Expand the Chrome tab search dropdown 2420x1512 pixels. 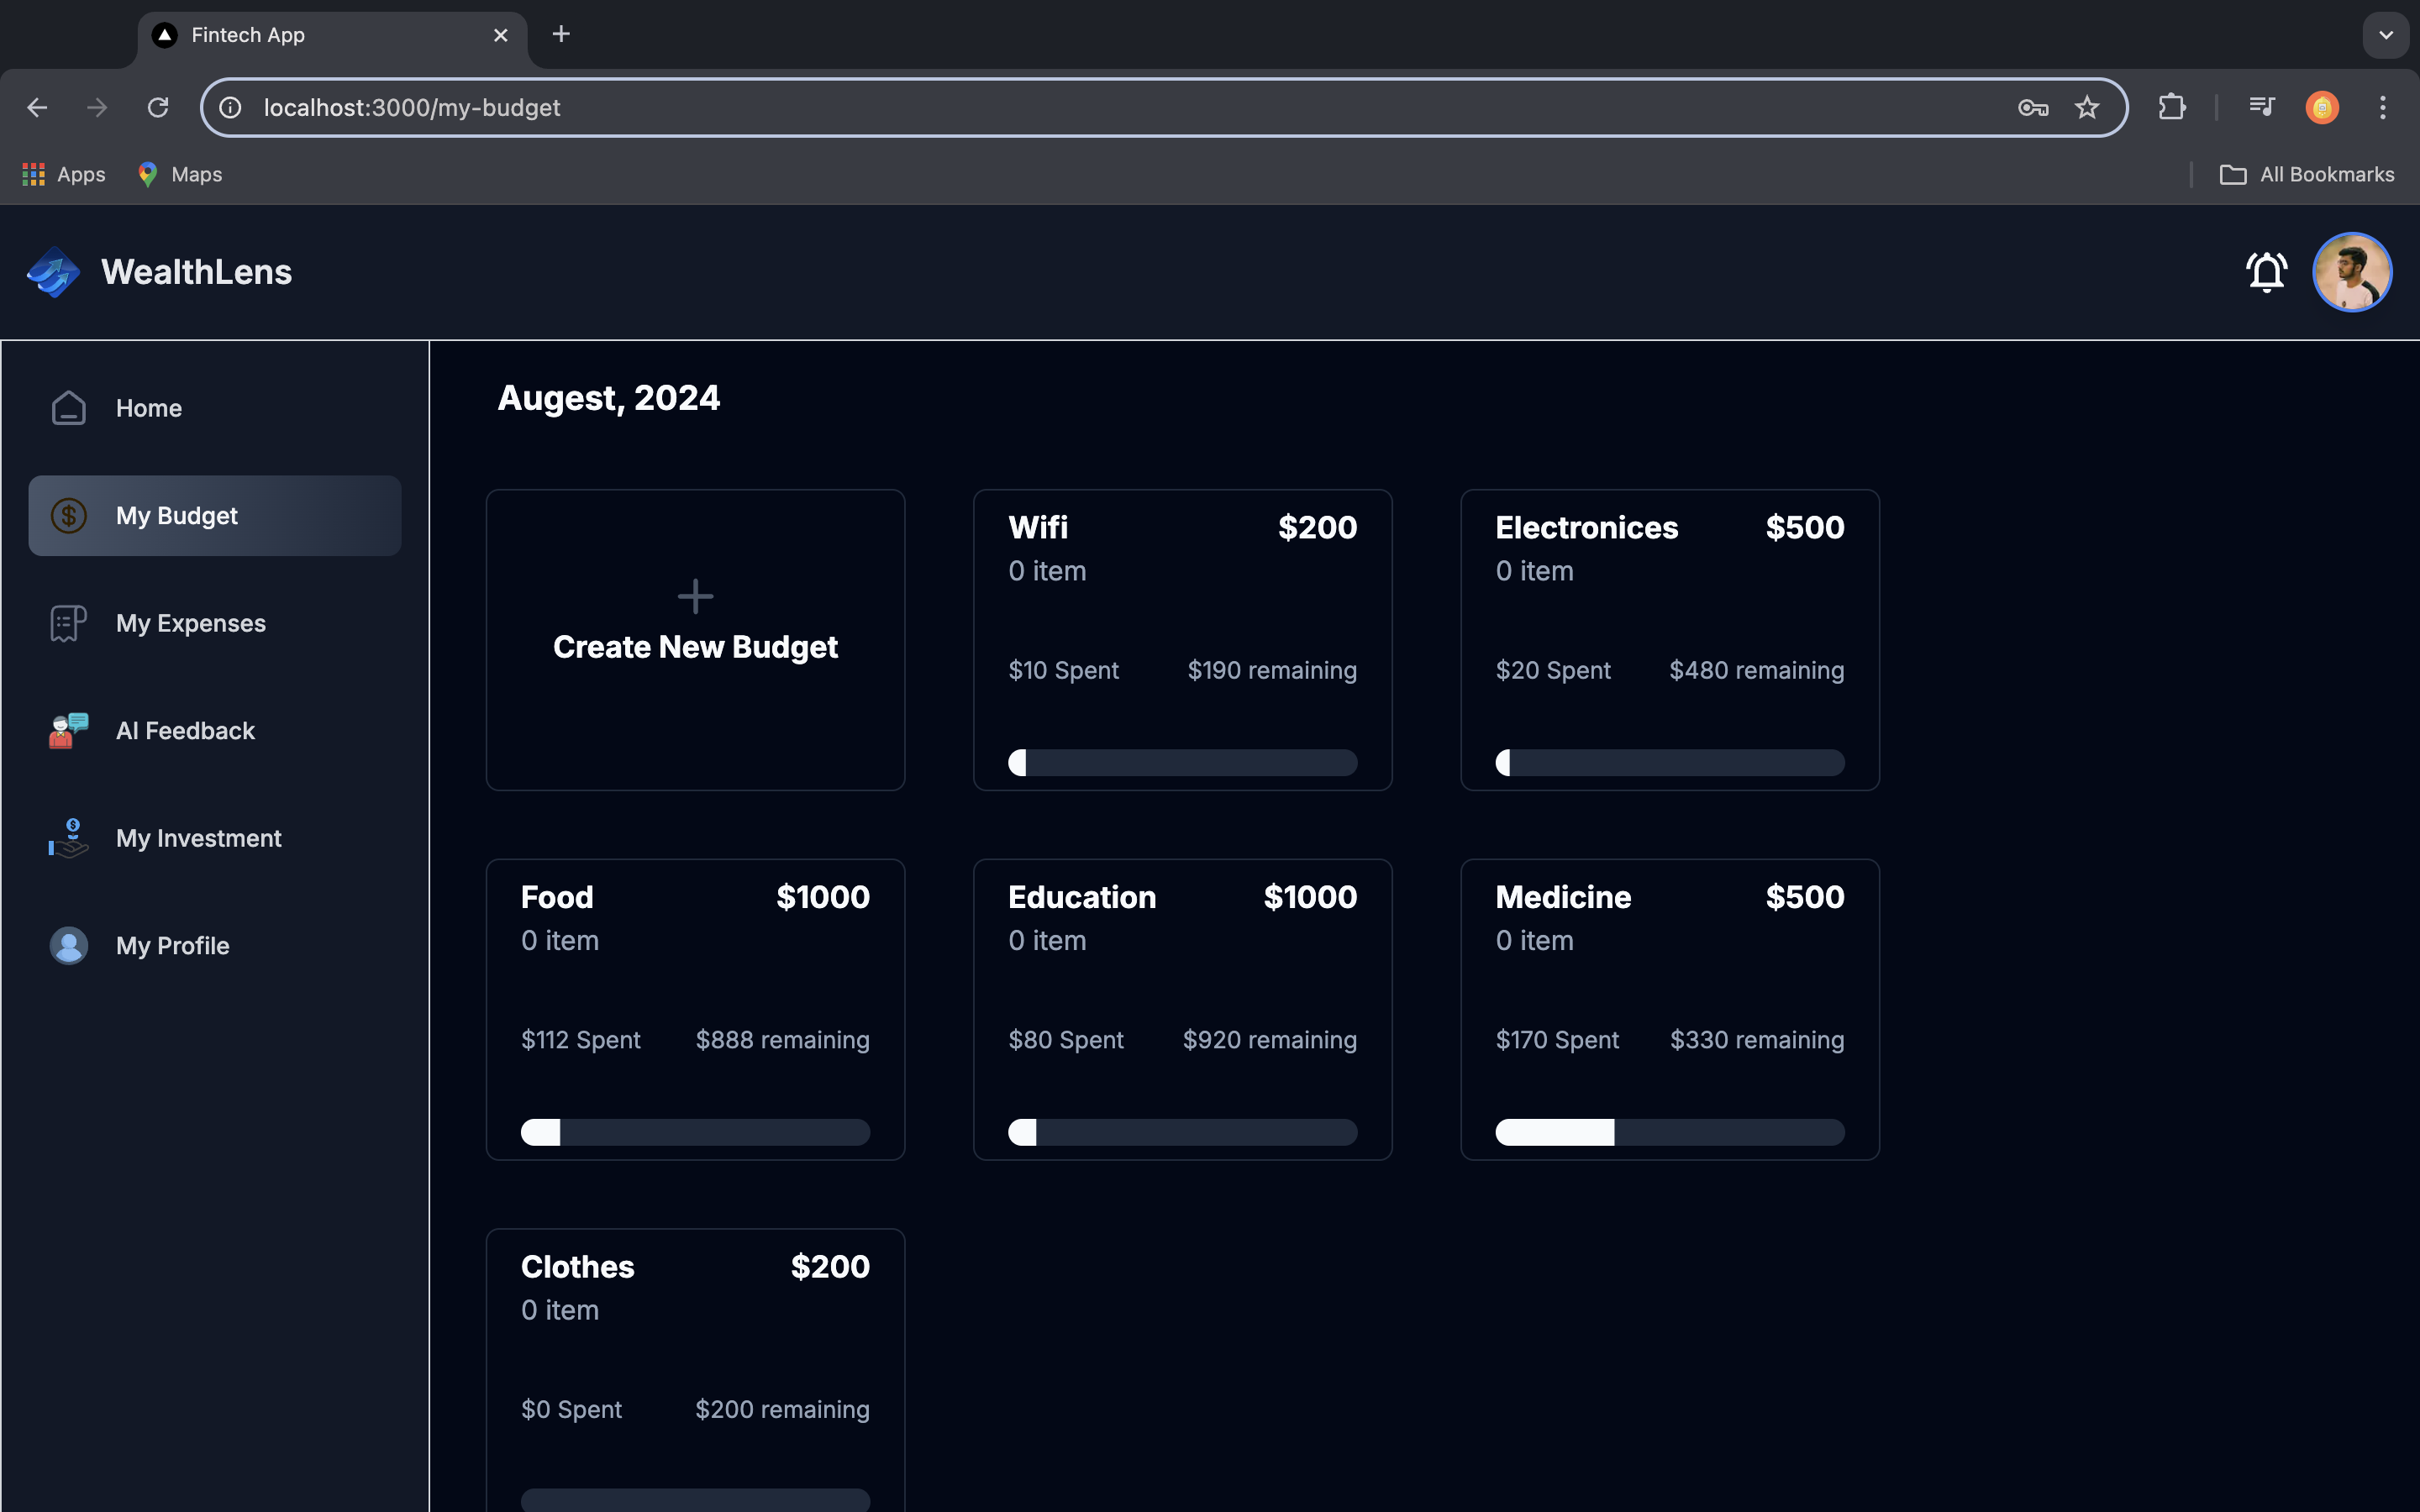[x=2385, y=35]
